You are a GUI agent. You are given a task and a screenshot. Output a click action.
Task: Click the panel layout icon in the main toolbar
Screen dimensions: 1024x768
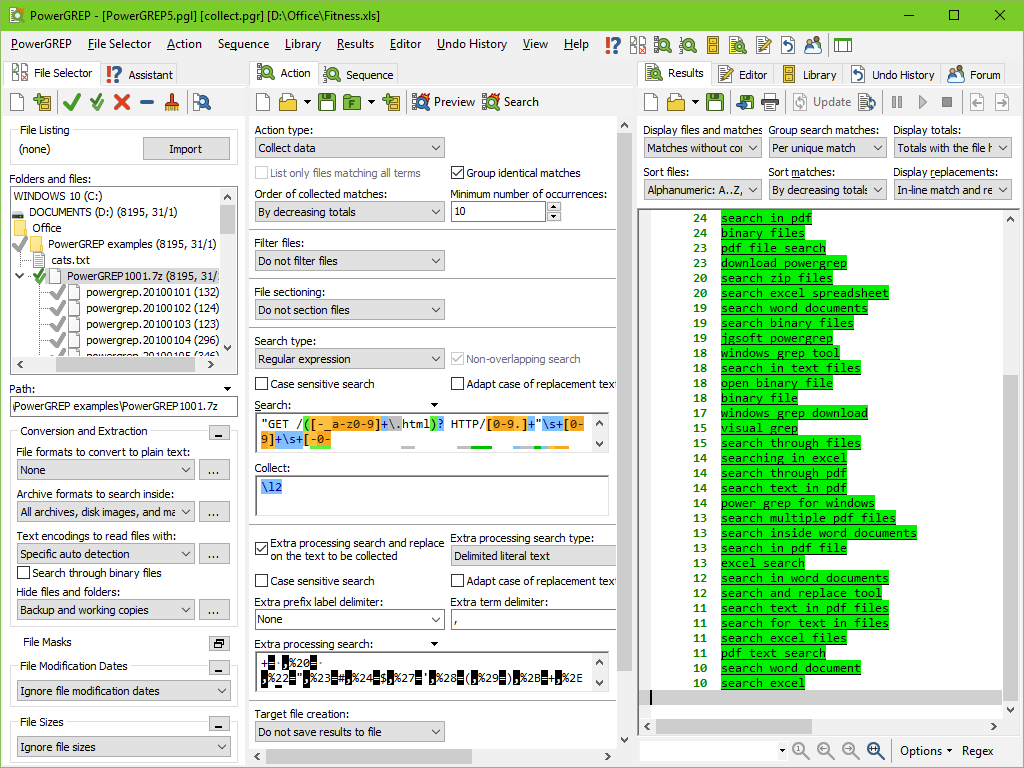pyautogui.click(x=843, y=45)
